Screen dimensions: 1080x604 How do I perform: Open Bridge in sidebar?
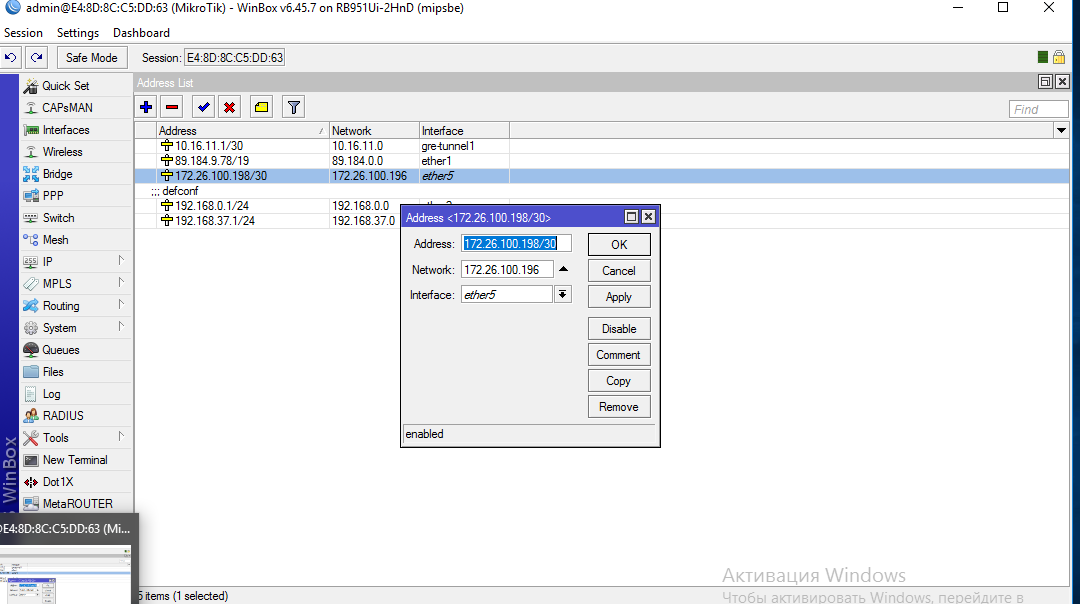57,174
